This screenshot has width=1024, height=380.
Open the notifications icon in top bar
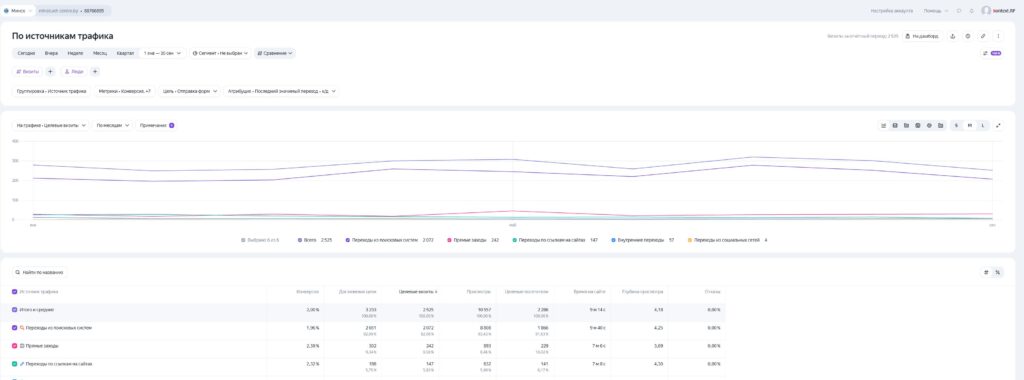[x=972, y=10]
